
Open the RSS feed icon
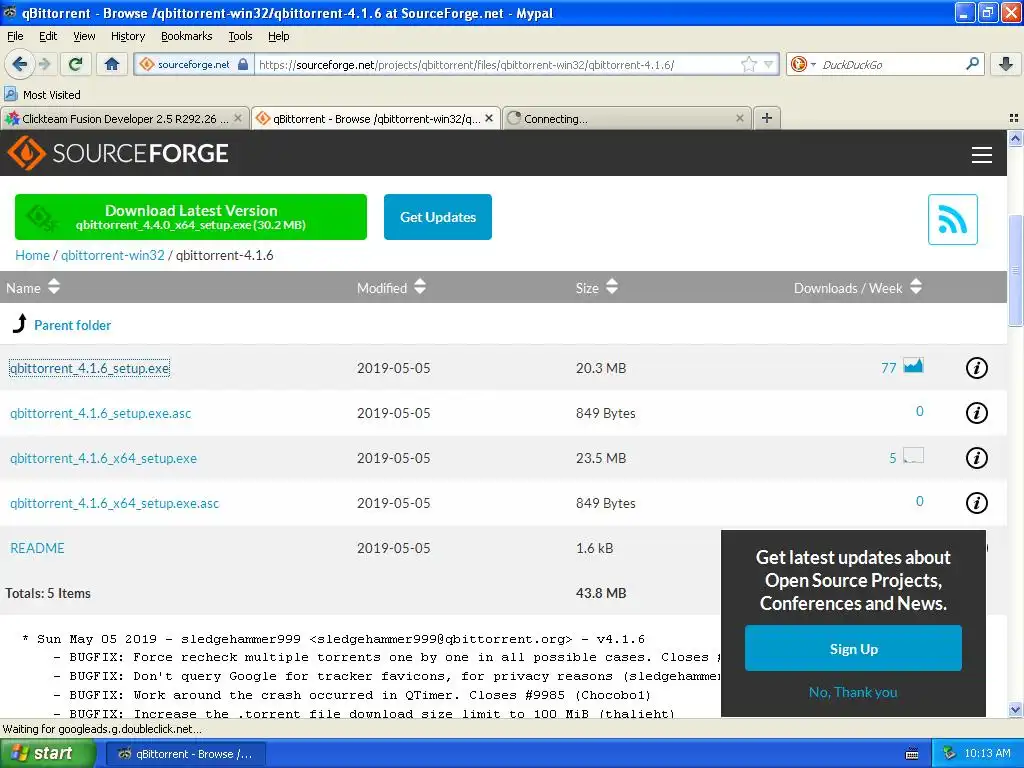click(952, 219)
